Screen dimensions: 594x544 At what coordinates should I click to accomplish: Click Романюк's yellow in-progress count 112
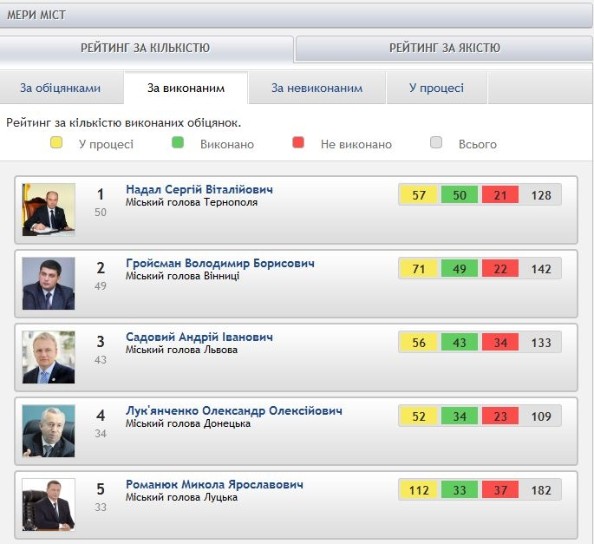click(x=419, y=490)
